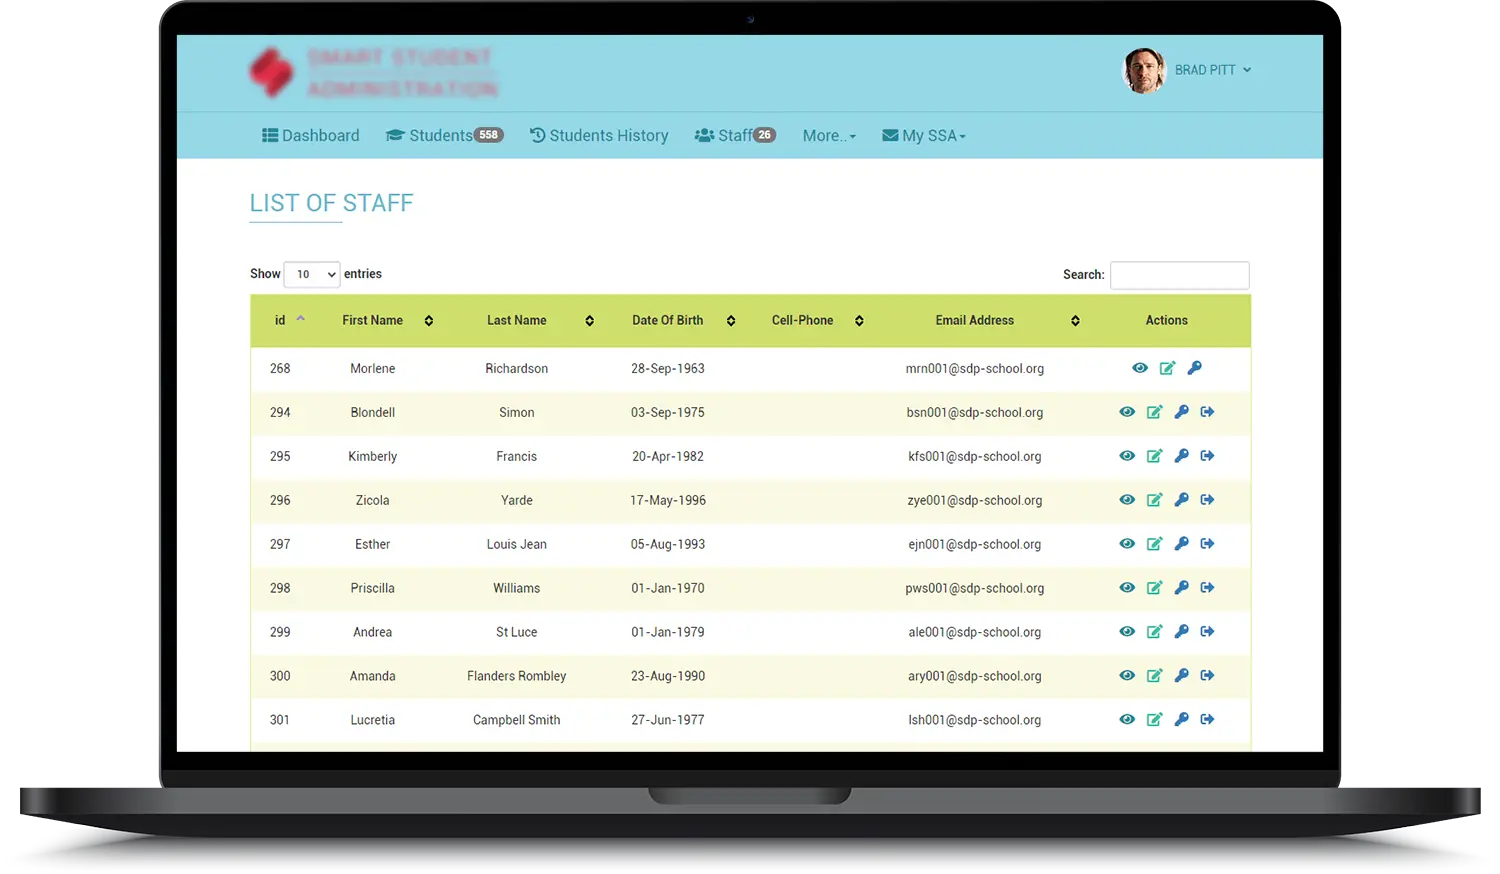
Task: Click exit-arrow icon in Zicola Yarde row
Action: point(1207,500)
